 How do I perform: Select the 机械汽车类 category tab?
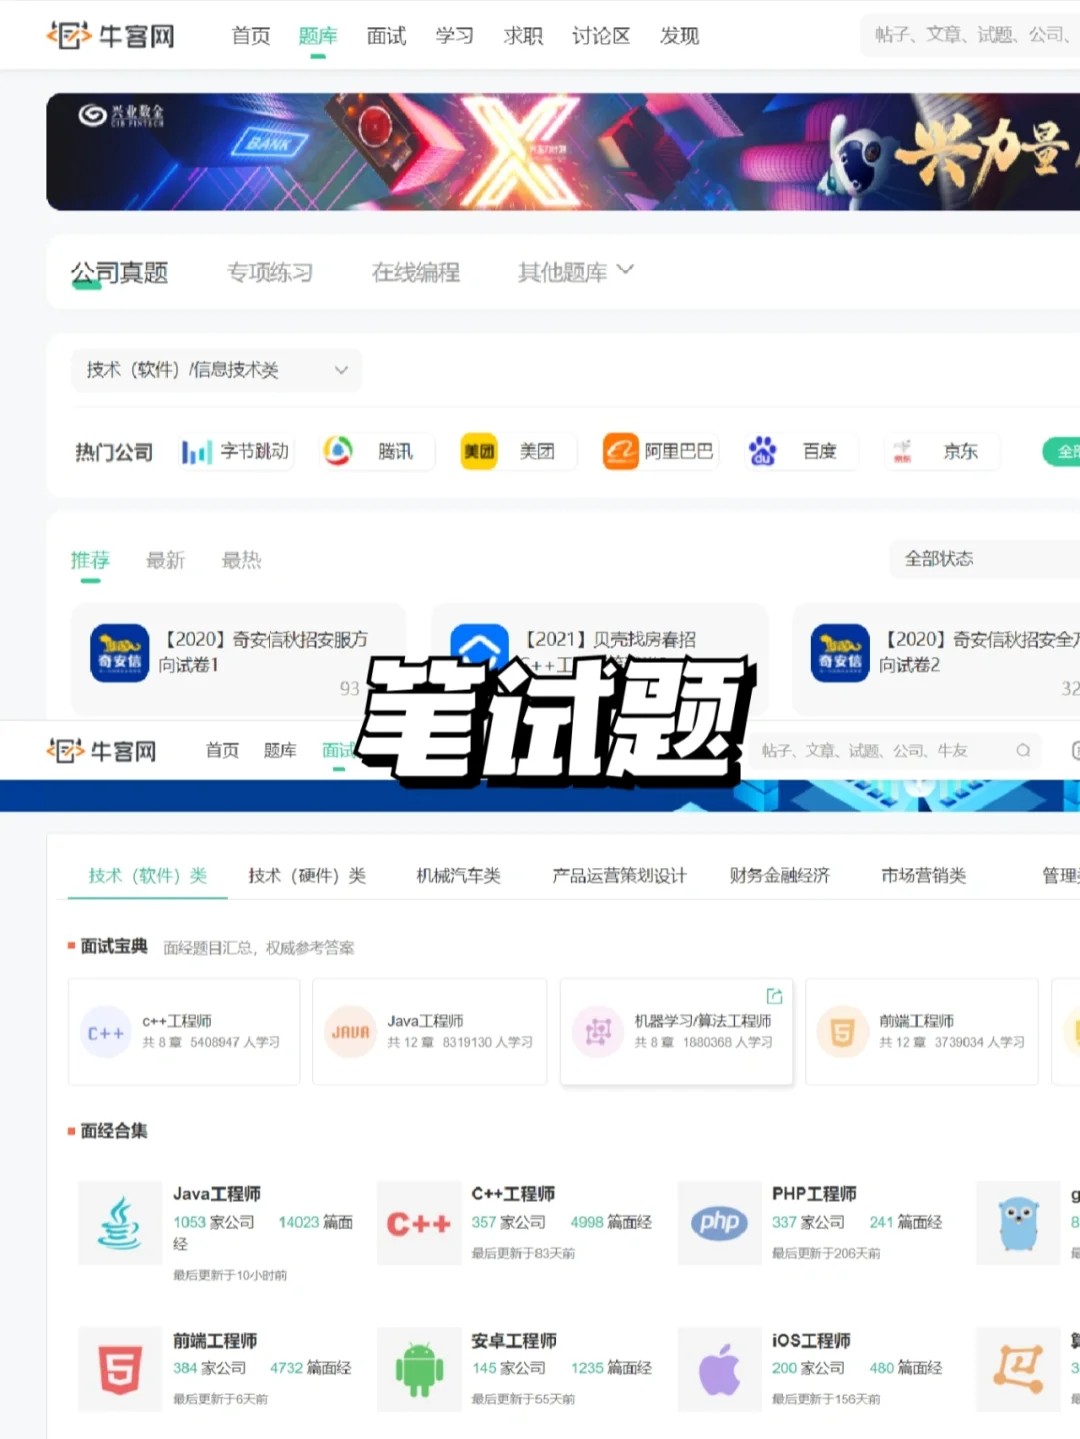click(x=459, y=876)
